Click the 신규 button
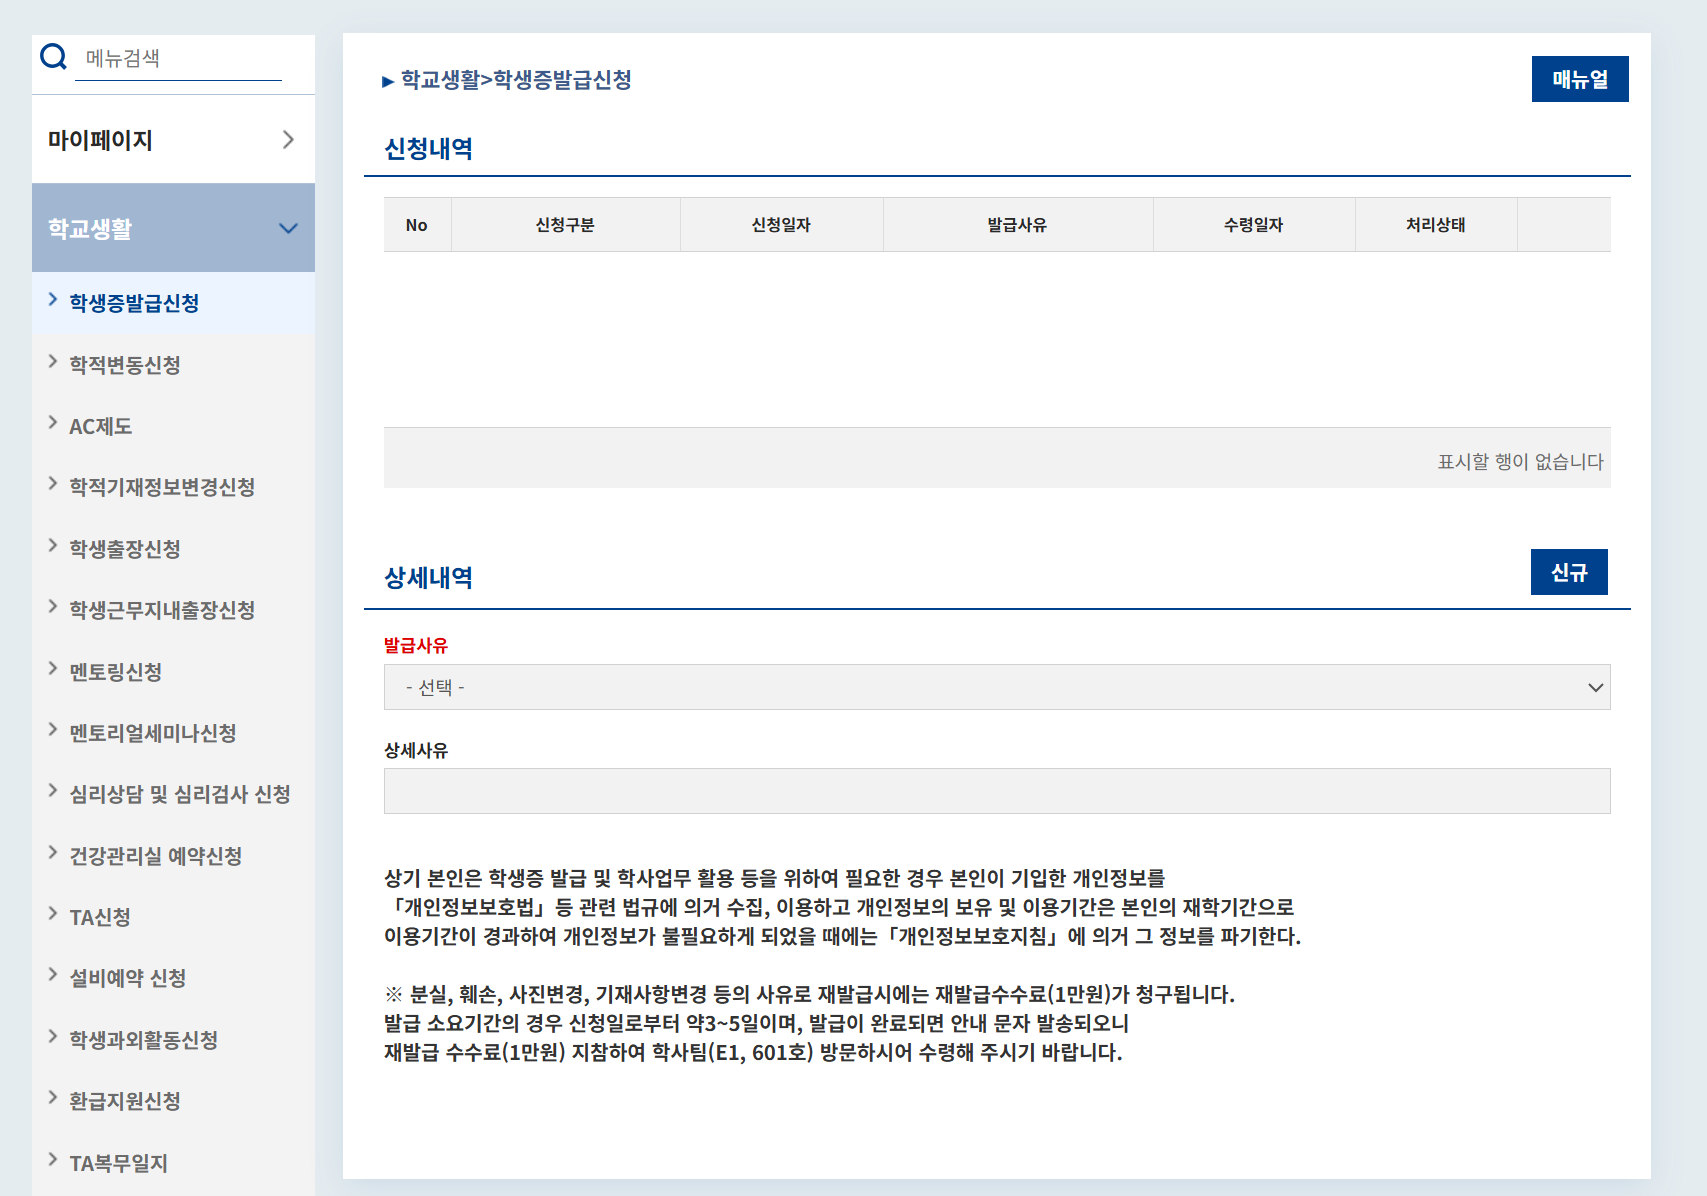 click(x=1569, y=572)
